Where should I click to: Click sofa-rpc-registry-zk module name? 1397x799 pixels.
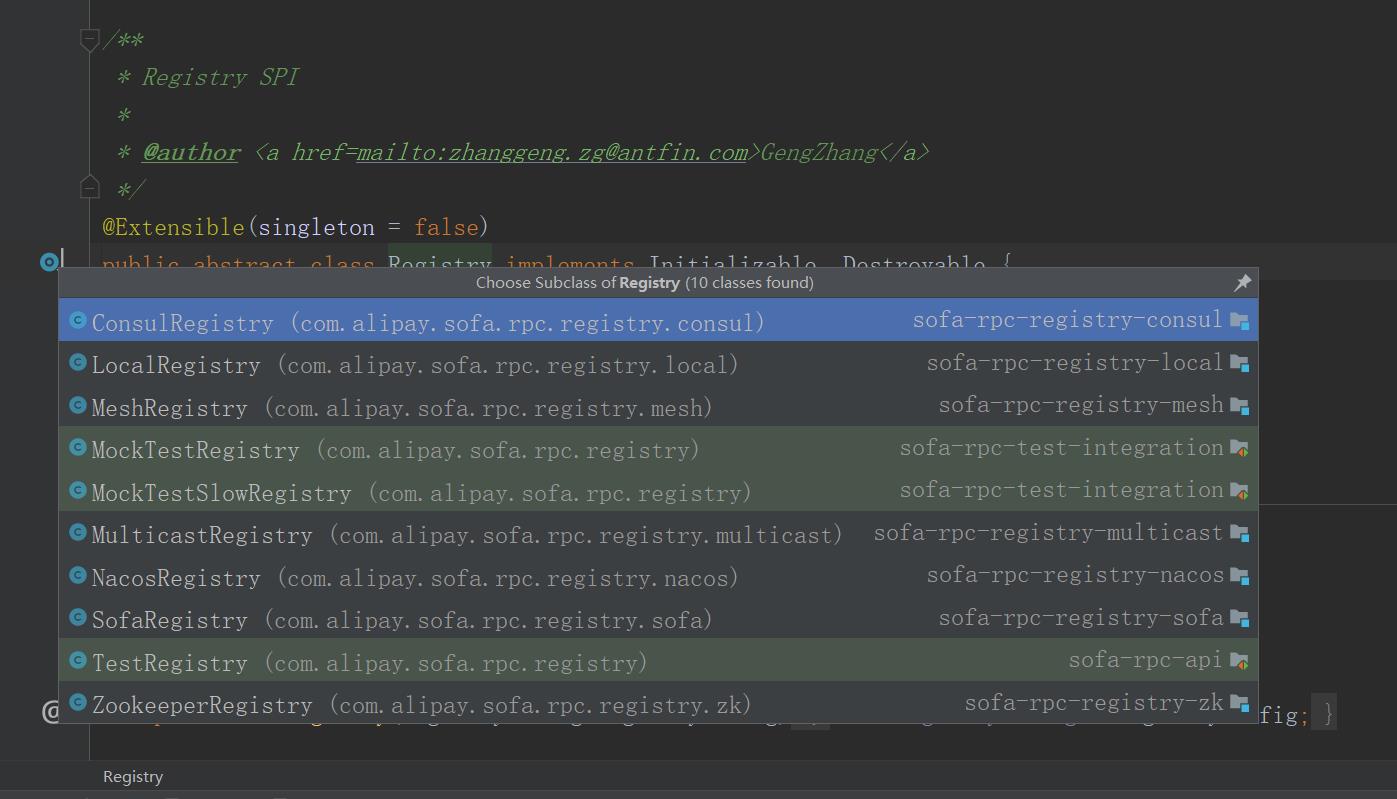tap(1093, 703)
